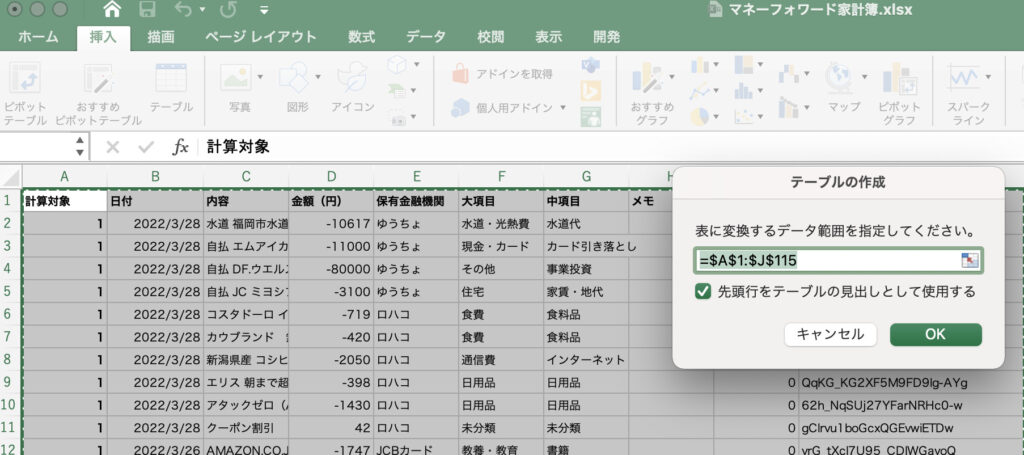1024x455 pixels.
Task: Select row 5 header
Action: [x=8, y=291]
